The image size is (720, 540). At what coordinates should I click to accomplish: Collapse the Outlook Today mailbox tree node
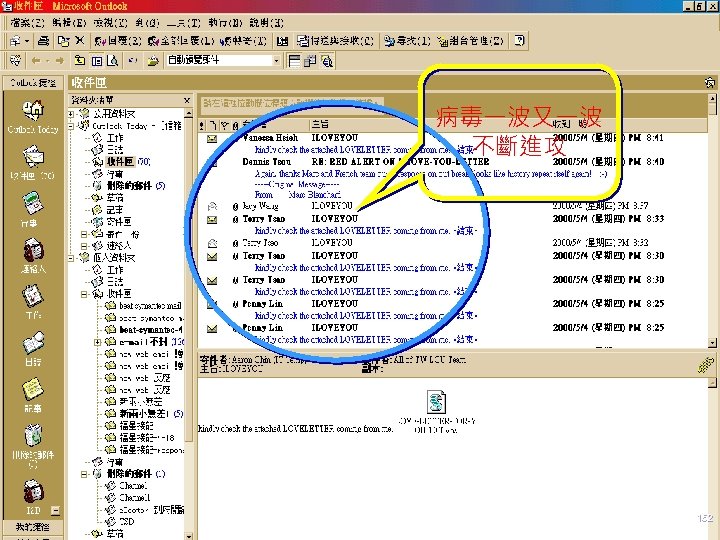(x=71, y=126)
